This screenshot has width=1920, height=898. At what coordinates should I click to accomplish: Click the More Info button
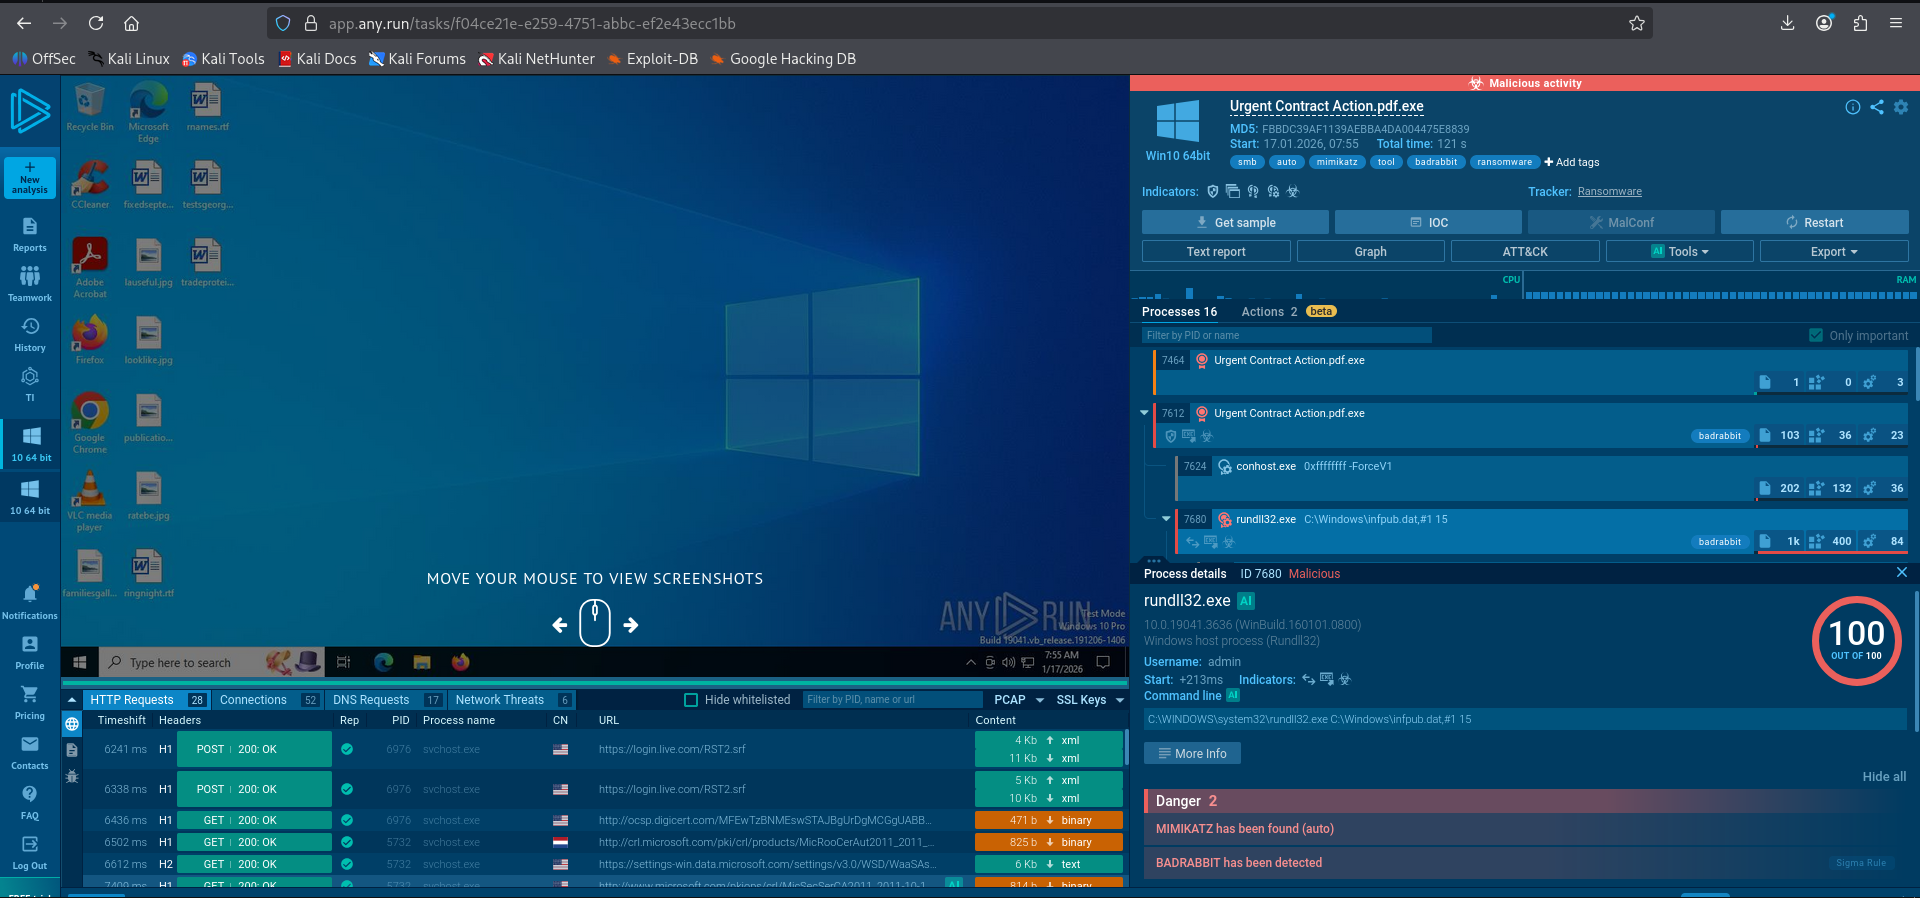[x=1192, y=753]
